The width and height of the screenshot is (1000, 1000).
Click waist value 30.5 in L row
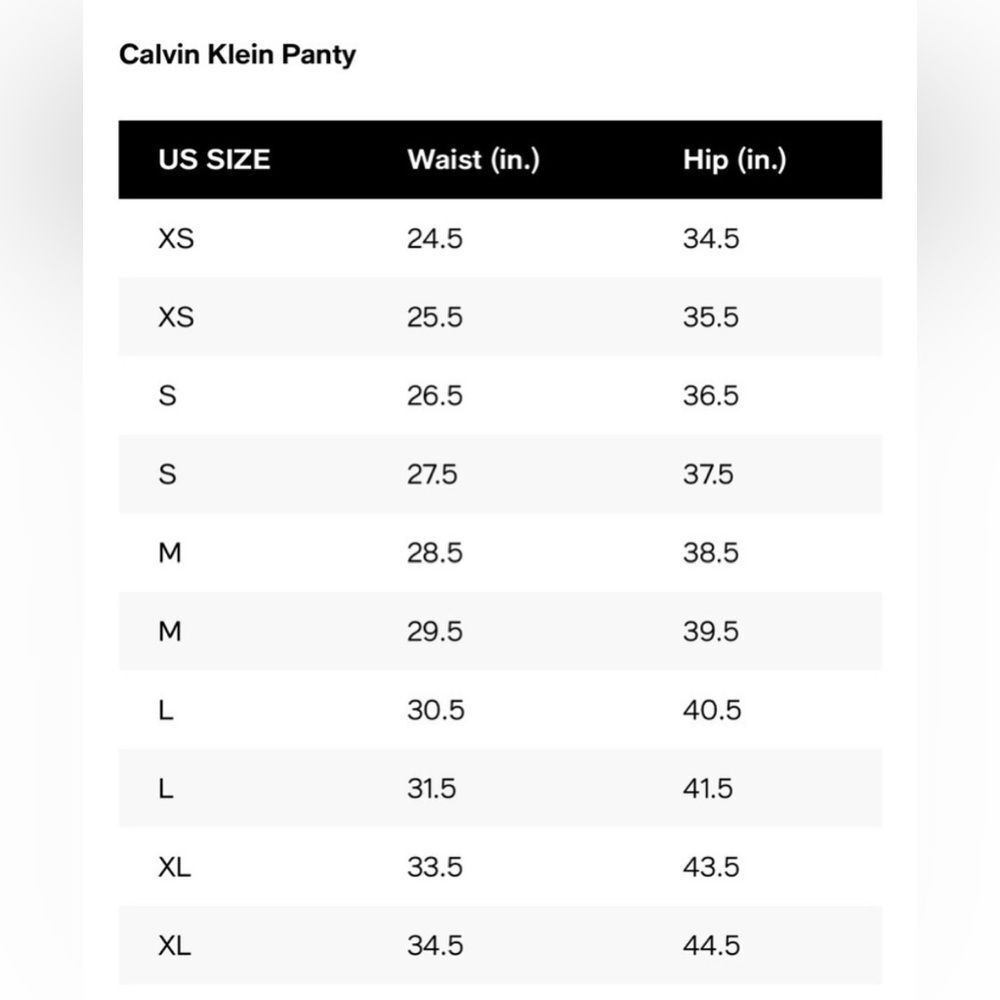tap(436, 710)
